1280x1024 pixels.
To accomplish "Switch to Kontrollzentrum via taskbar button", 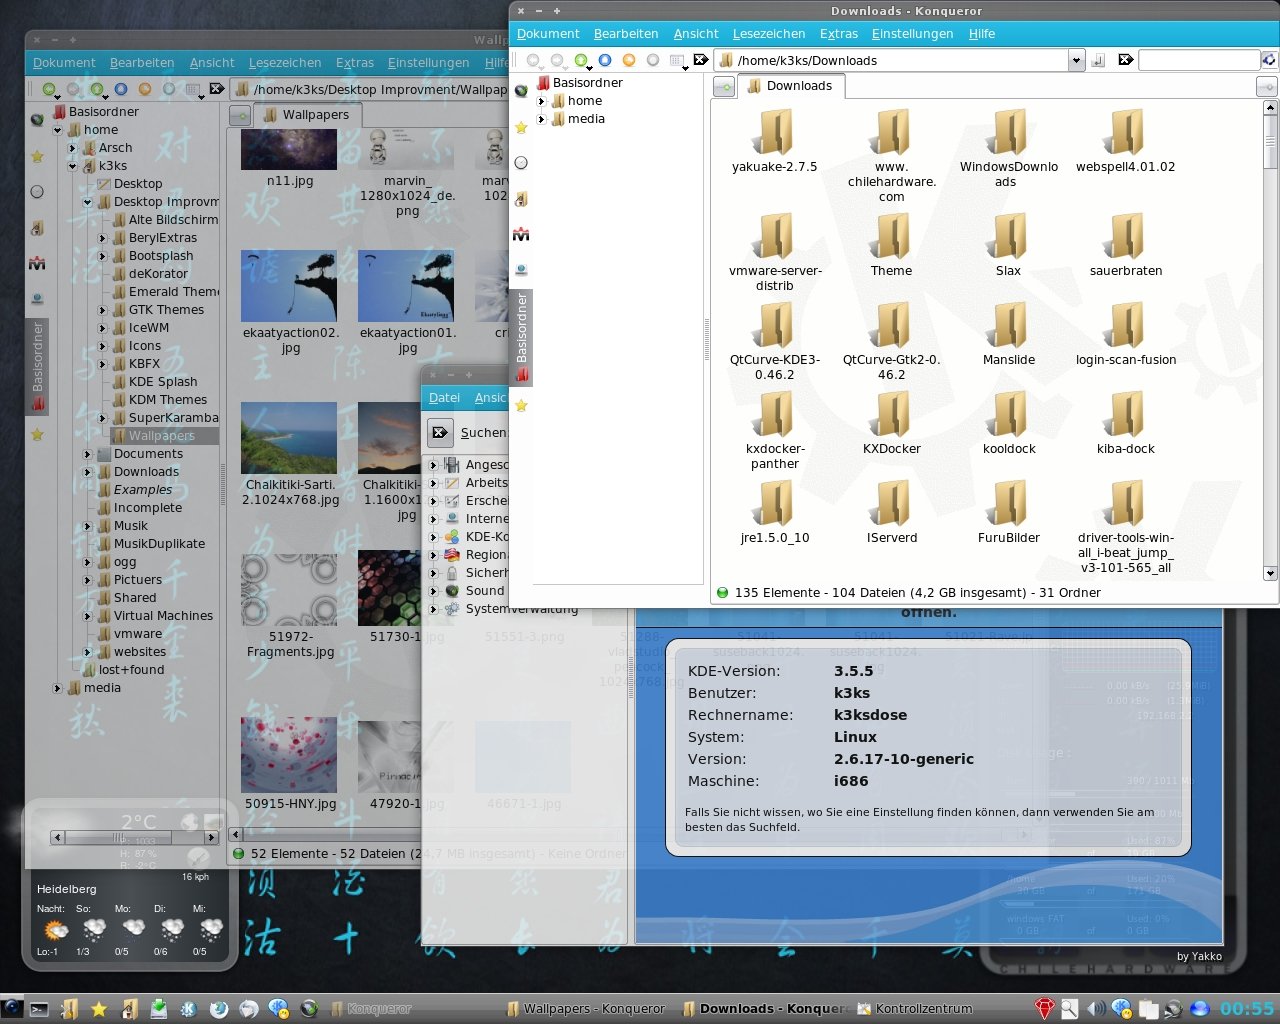I will (915, 1009).
